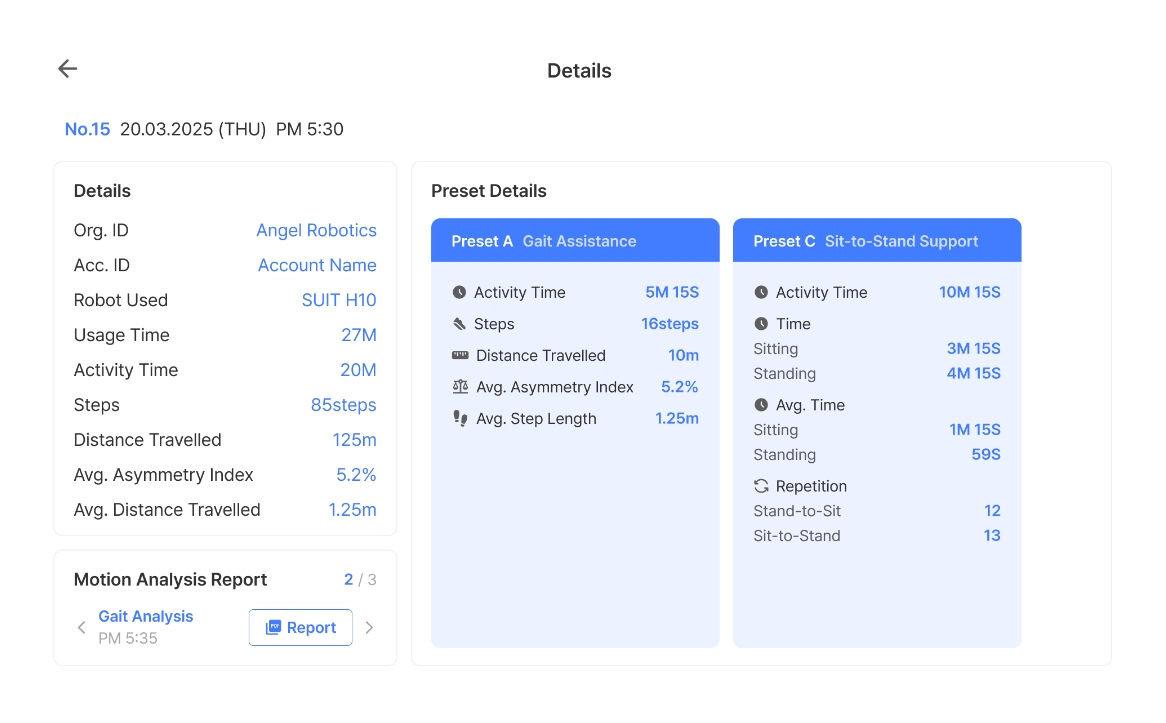Click the 2 / 3 report page indicator
1166x723 pixels.
pyautogui.click(x=360, y=580)
